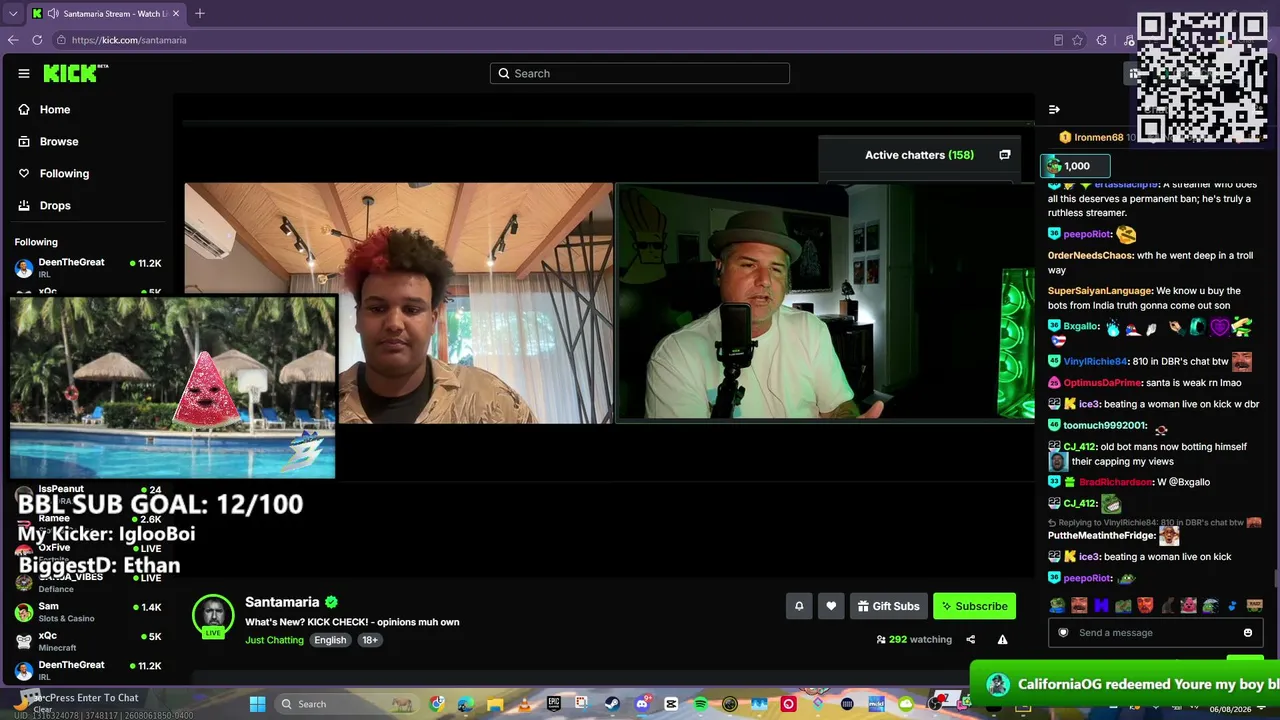Open the Drops section

click(x=54, y=206)
